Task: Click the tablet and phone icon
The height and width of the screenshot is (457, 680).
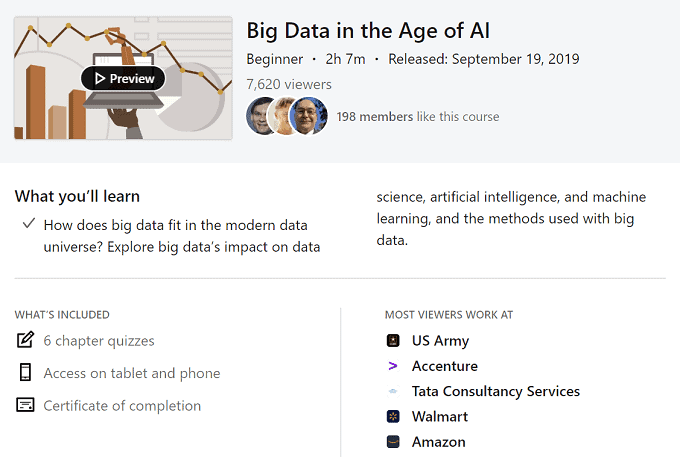Action: pyautogui.click(x=25, y=373)
